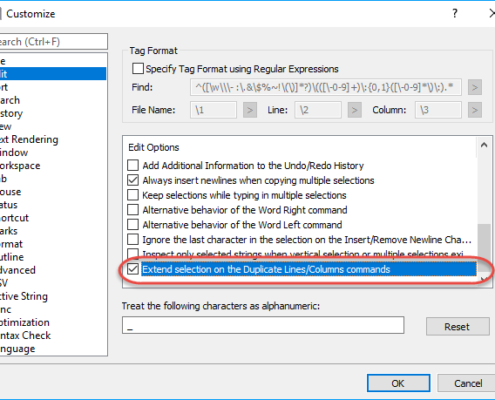Check Add Additional Information to Undo/Redo History
Image resolution: width=495 pixels, height=400 pixels.
[133, 165]
